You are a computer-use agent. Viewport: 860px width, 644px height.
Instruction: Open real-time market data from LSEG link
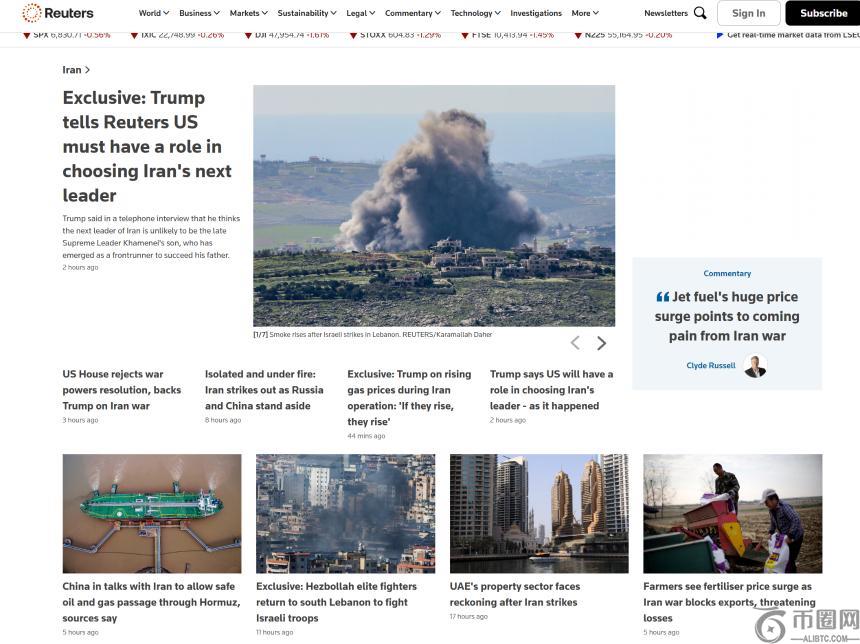(x=788, y=35)
